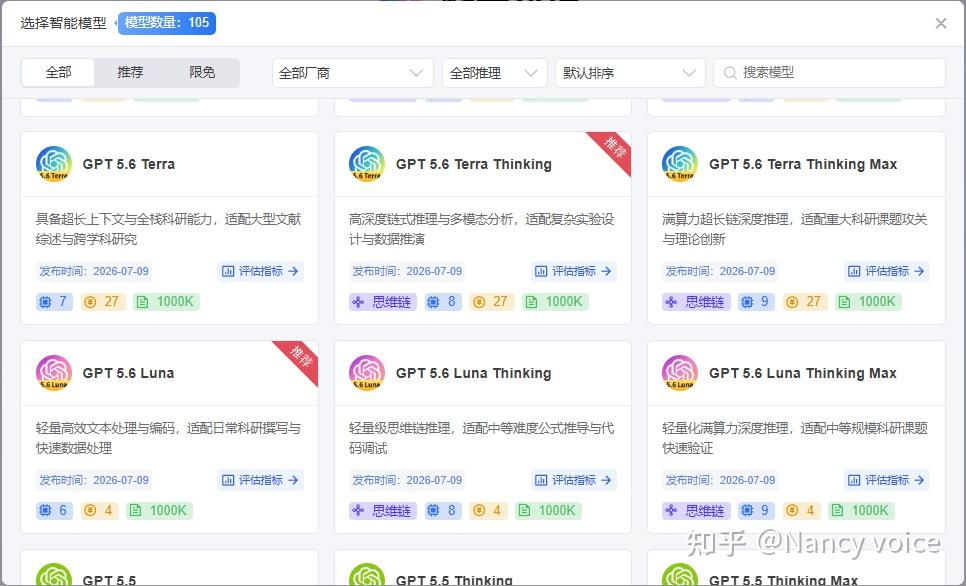Click coin tag 4 on GPT 5.6 Luna Thinking

coord(489,511)
